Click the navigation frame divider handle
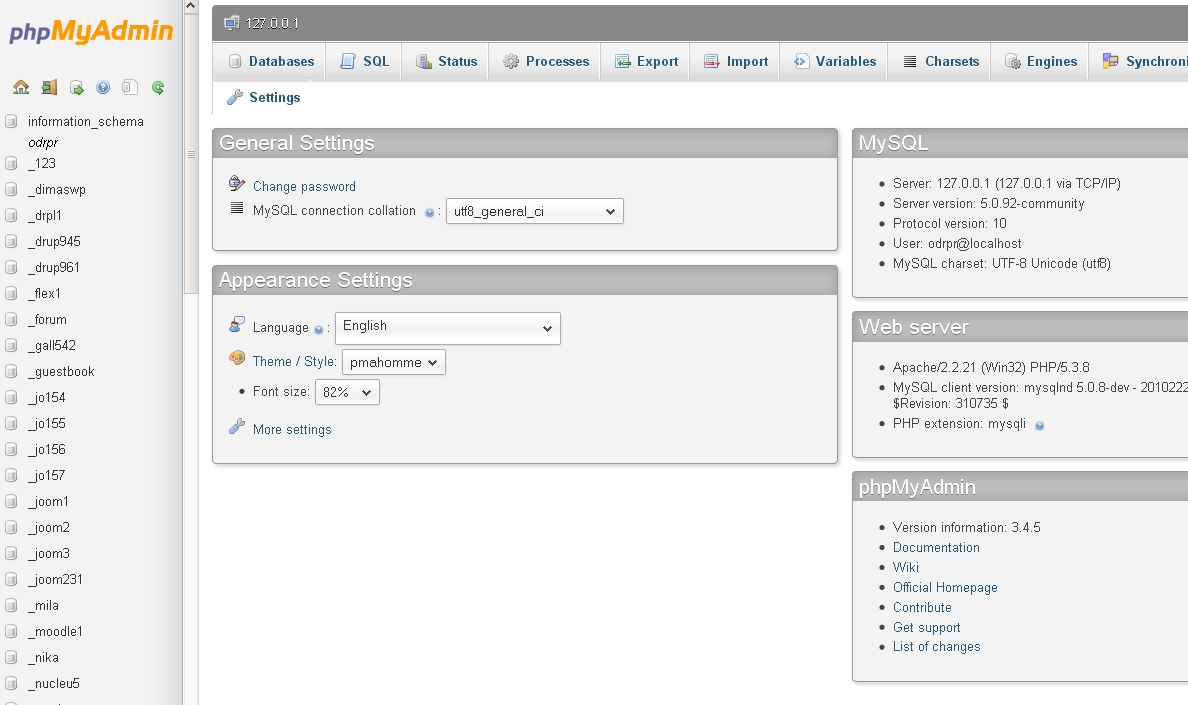Viewport: 1188px width, 705px height. pos(191,154)
